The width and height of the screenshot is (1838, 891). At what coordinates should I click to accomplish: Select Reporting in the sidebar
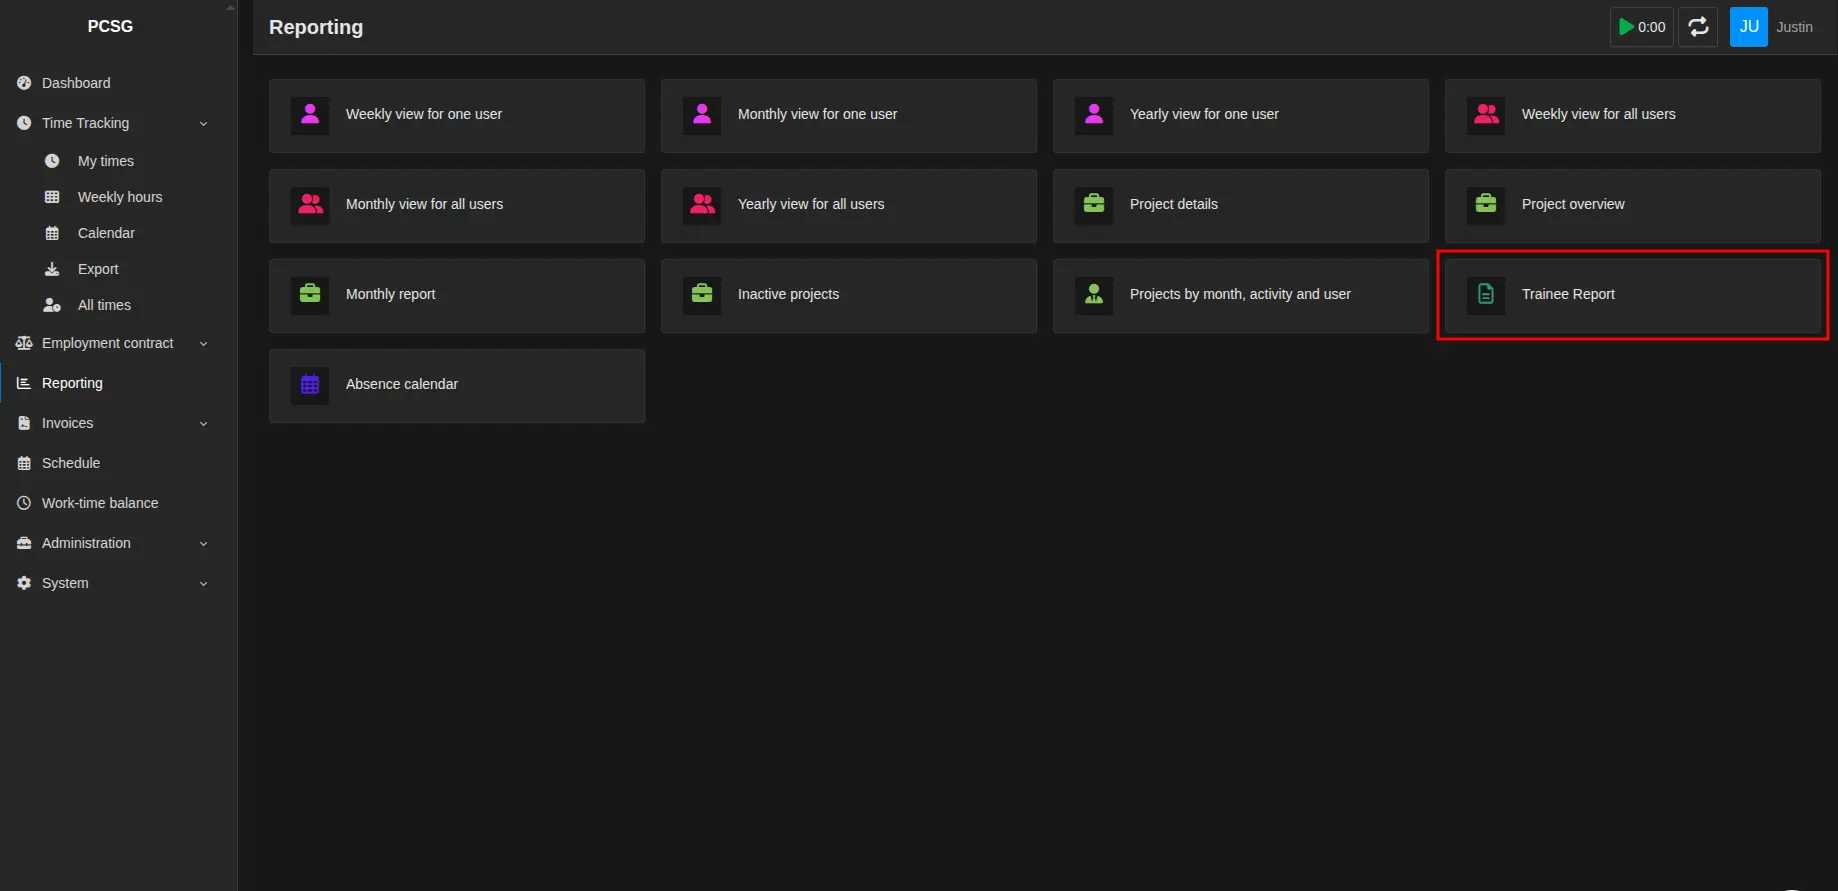(x=118, y=383)
